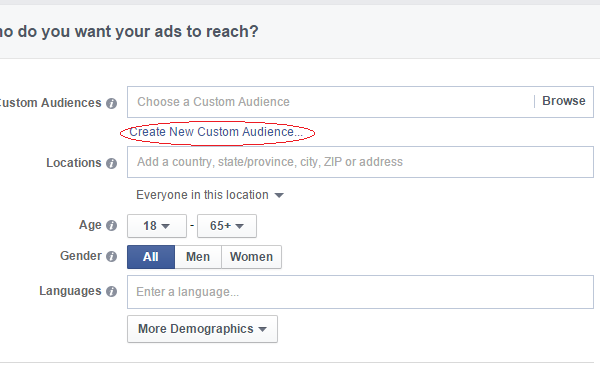Click the Locations label text
This screenshot has height=369, width=600.
point(74,163)
